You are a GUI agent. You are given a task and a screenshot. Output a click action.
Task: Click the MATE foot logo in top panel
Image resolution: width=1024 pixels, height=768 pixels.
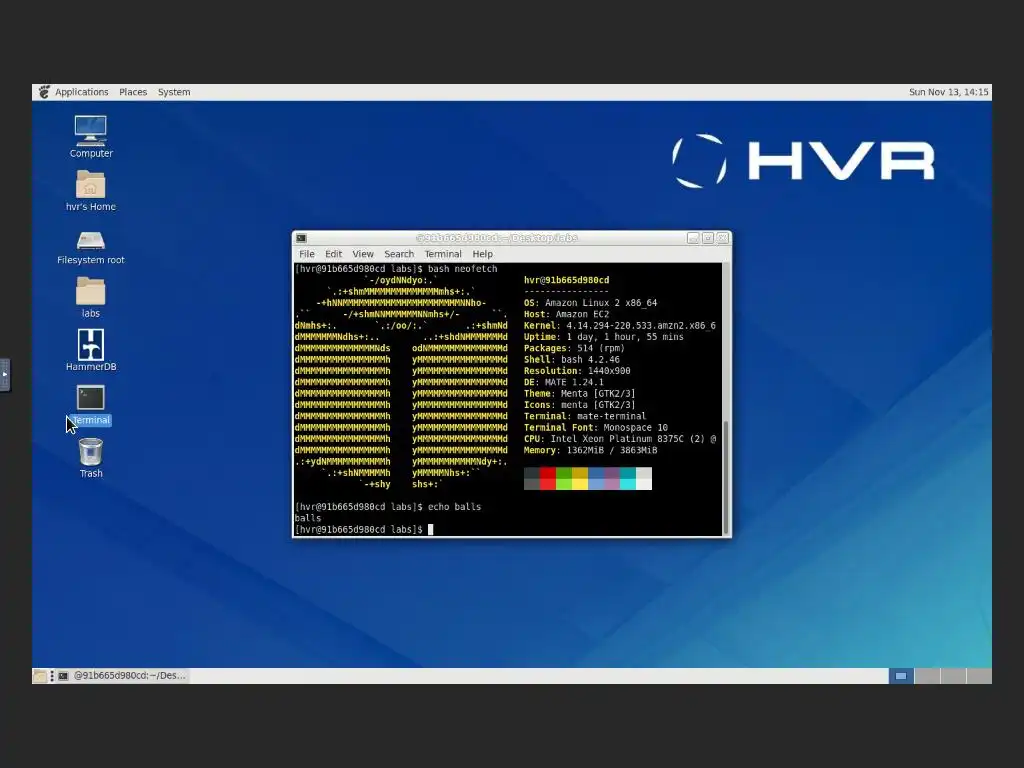click(x=44, y=92)
